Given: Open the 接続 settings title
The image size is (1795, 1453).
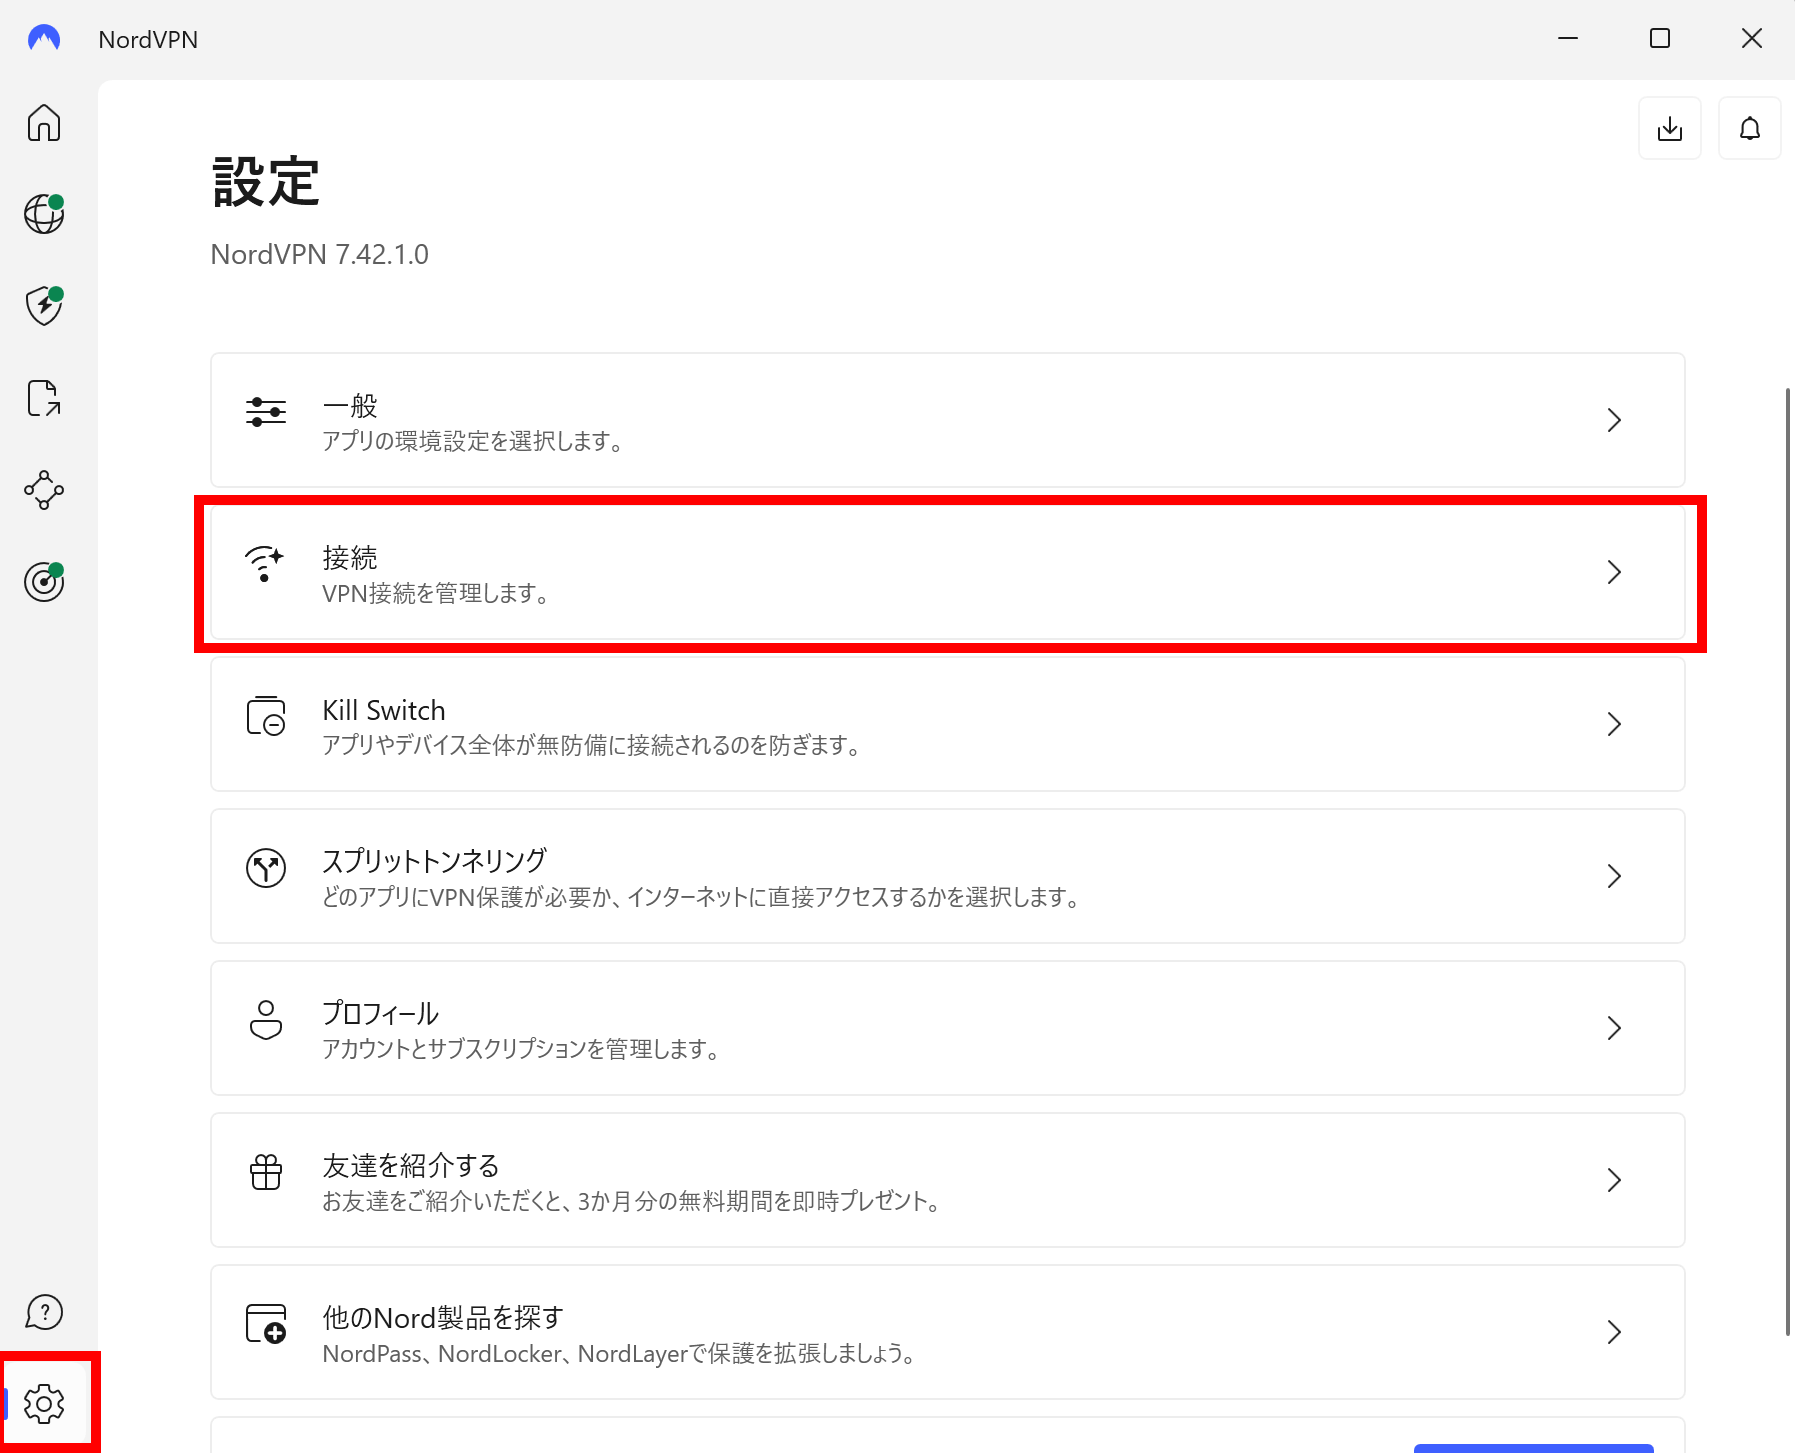Looking at the screenshot, I should (x=350, y=558).
